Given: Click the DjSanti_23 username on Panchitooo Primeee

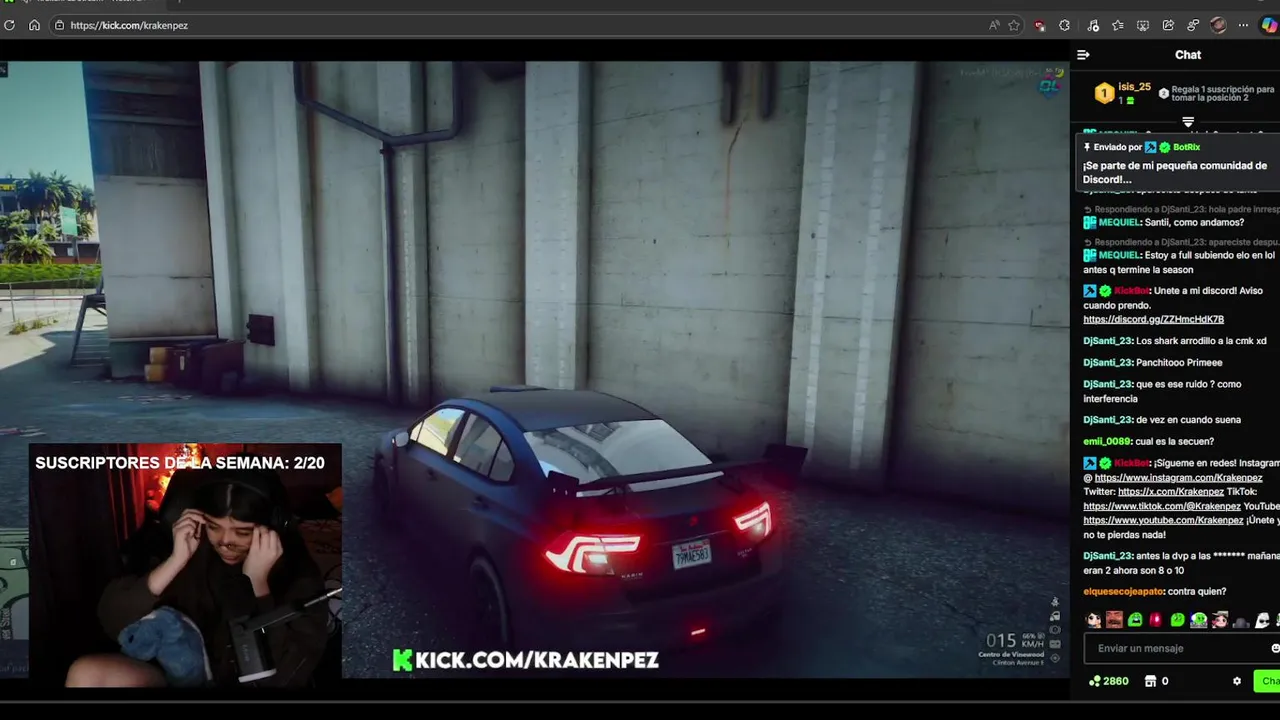Looking at the screenshot, I should (1108, 362).
